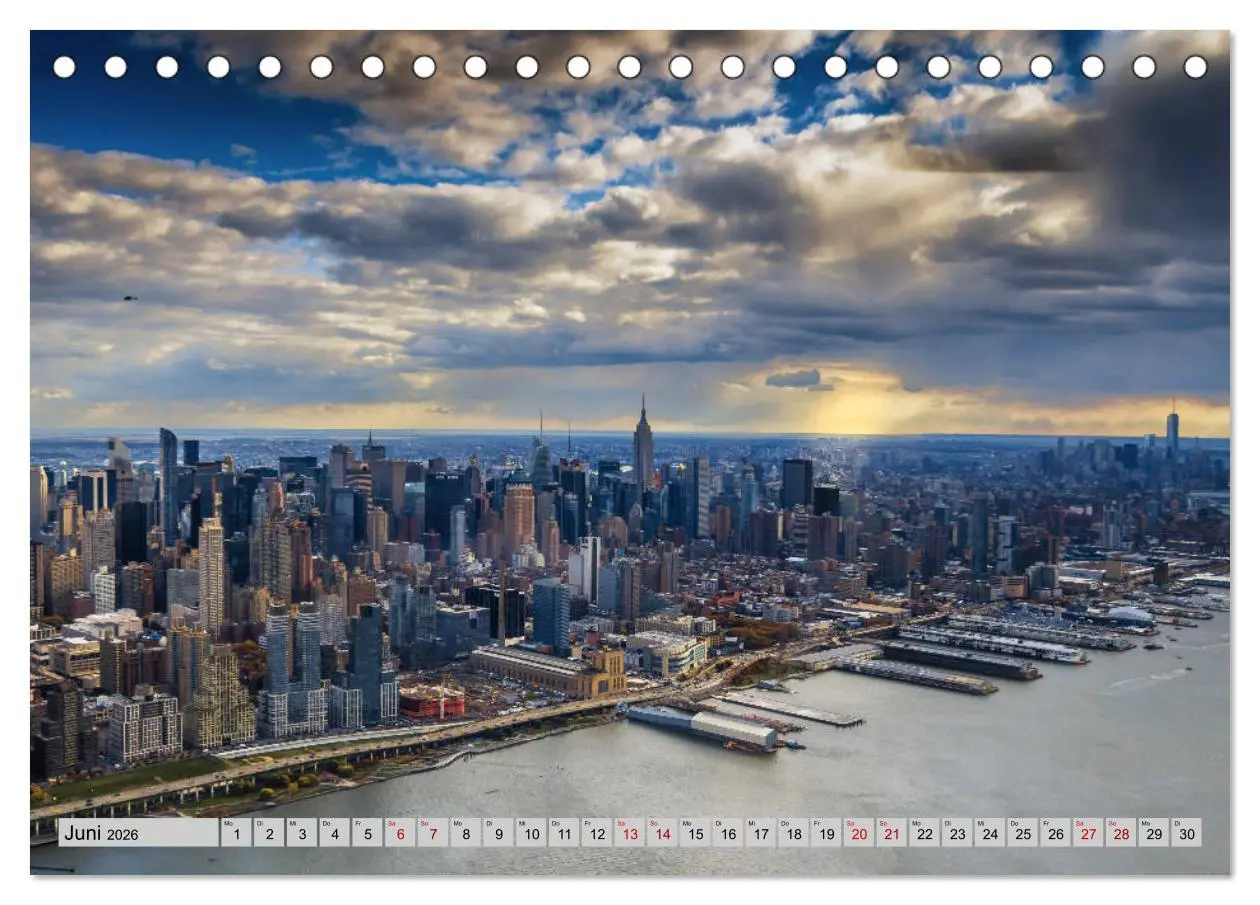Pick date cell 26

click(1056, 833)
